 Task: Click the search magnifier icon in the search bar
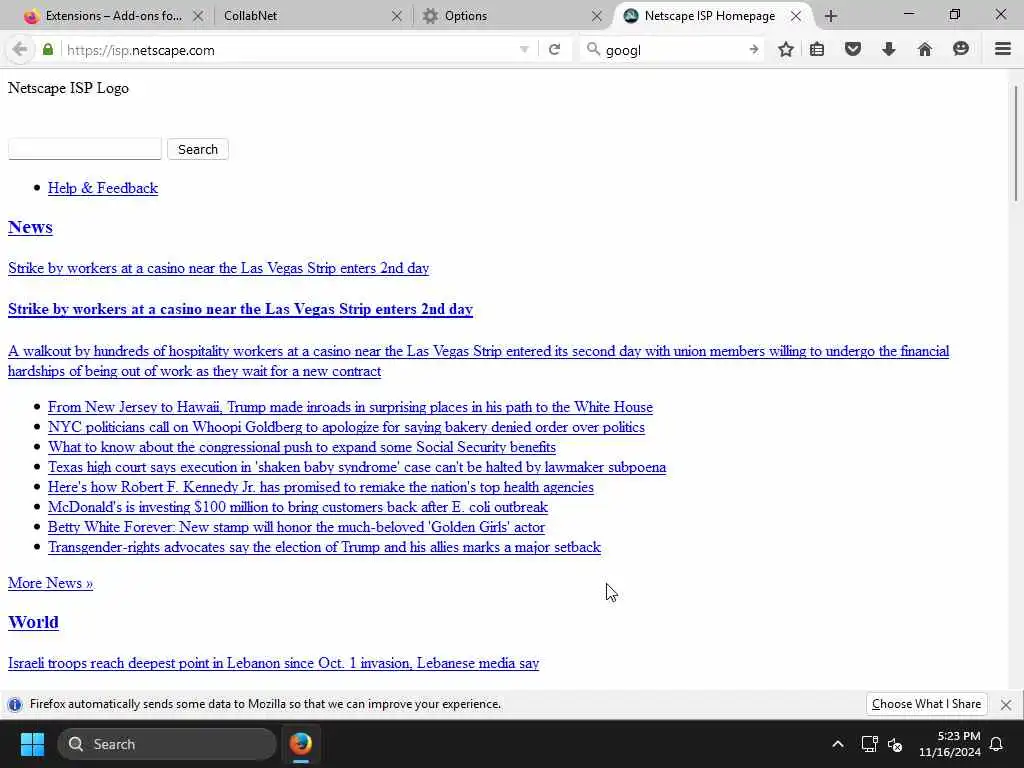593,50
